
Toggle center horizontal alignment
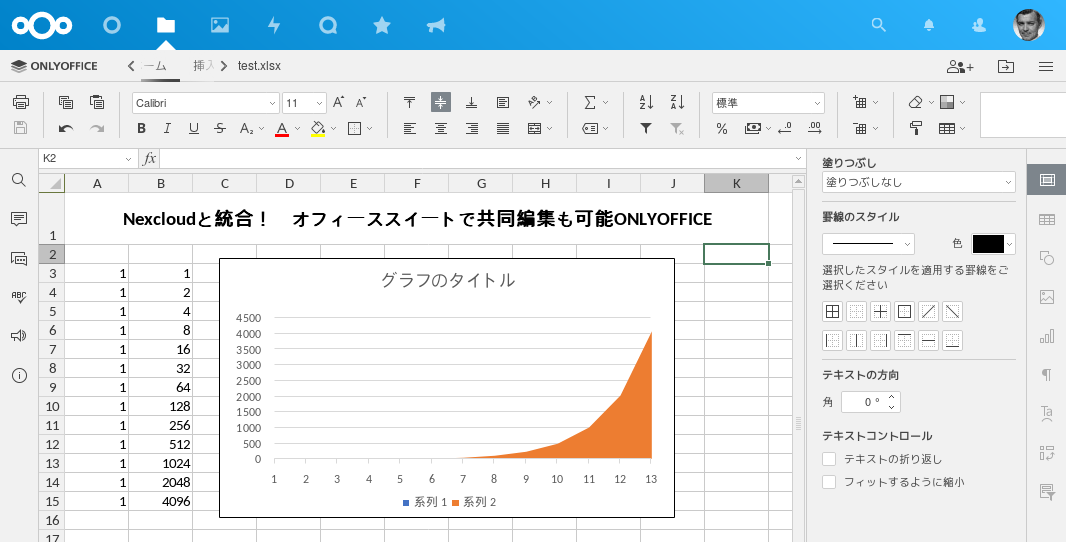[441, 128]
